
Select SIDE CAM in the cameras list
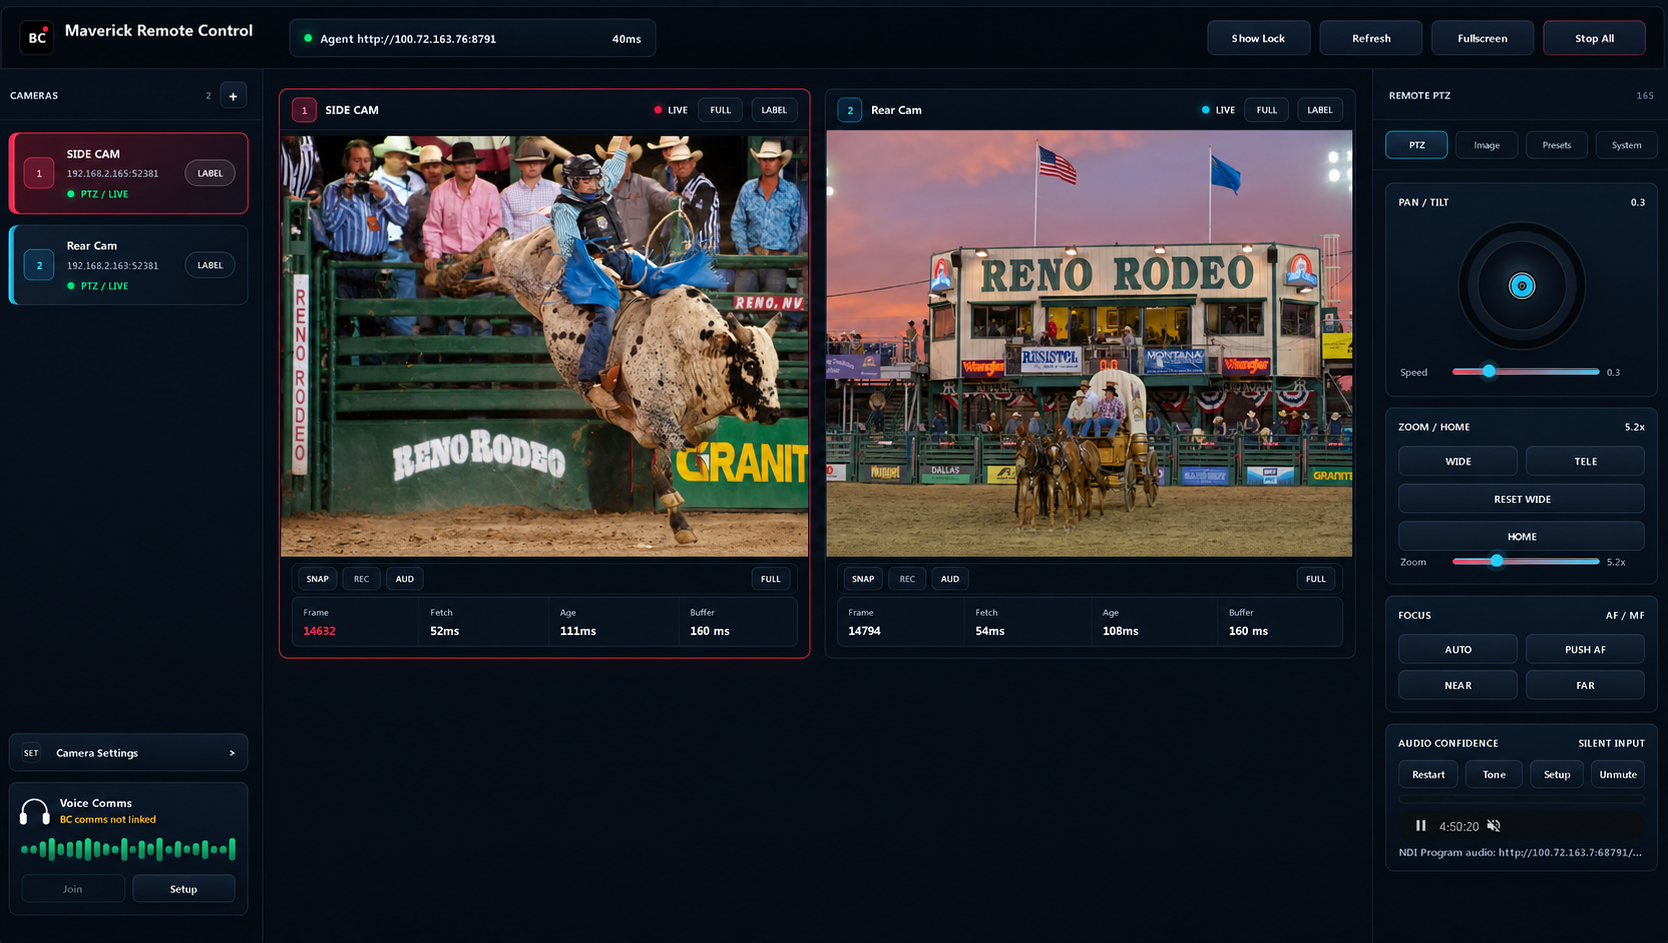pyautogui.click(x=129, y=173)
